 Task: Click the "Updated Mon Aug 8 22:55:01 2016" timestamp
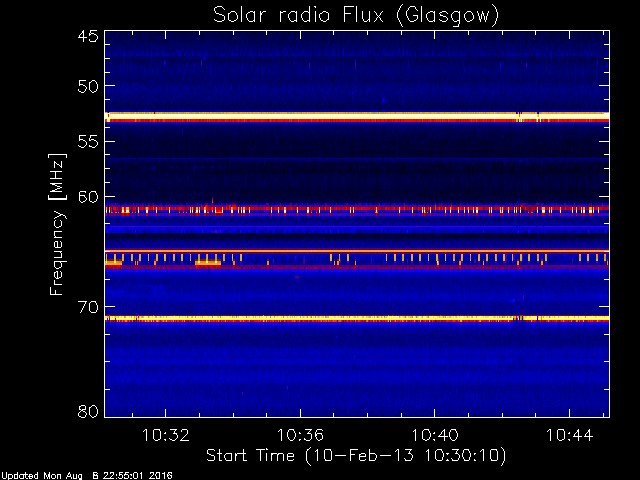(87, 476)
